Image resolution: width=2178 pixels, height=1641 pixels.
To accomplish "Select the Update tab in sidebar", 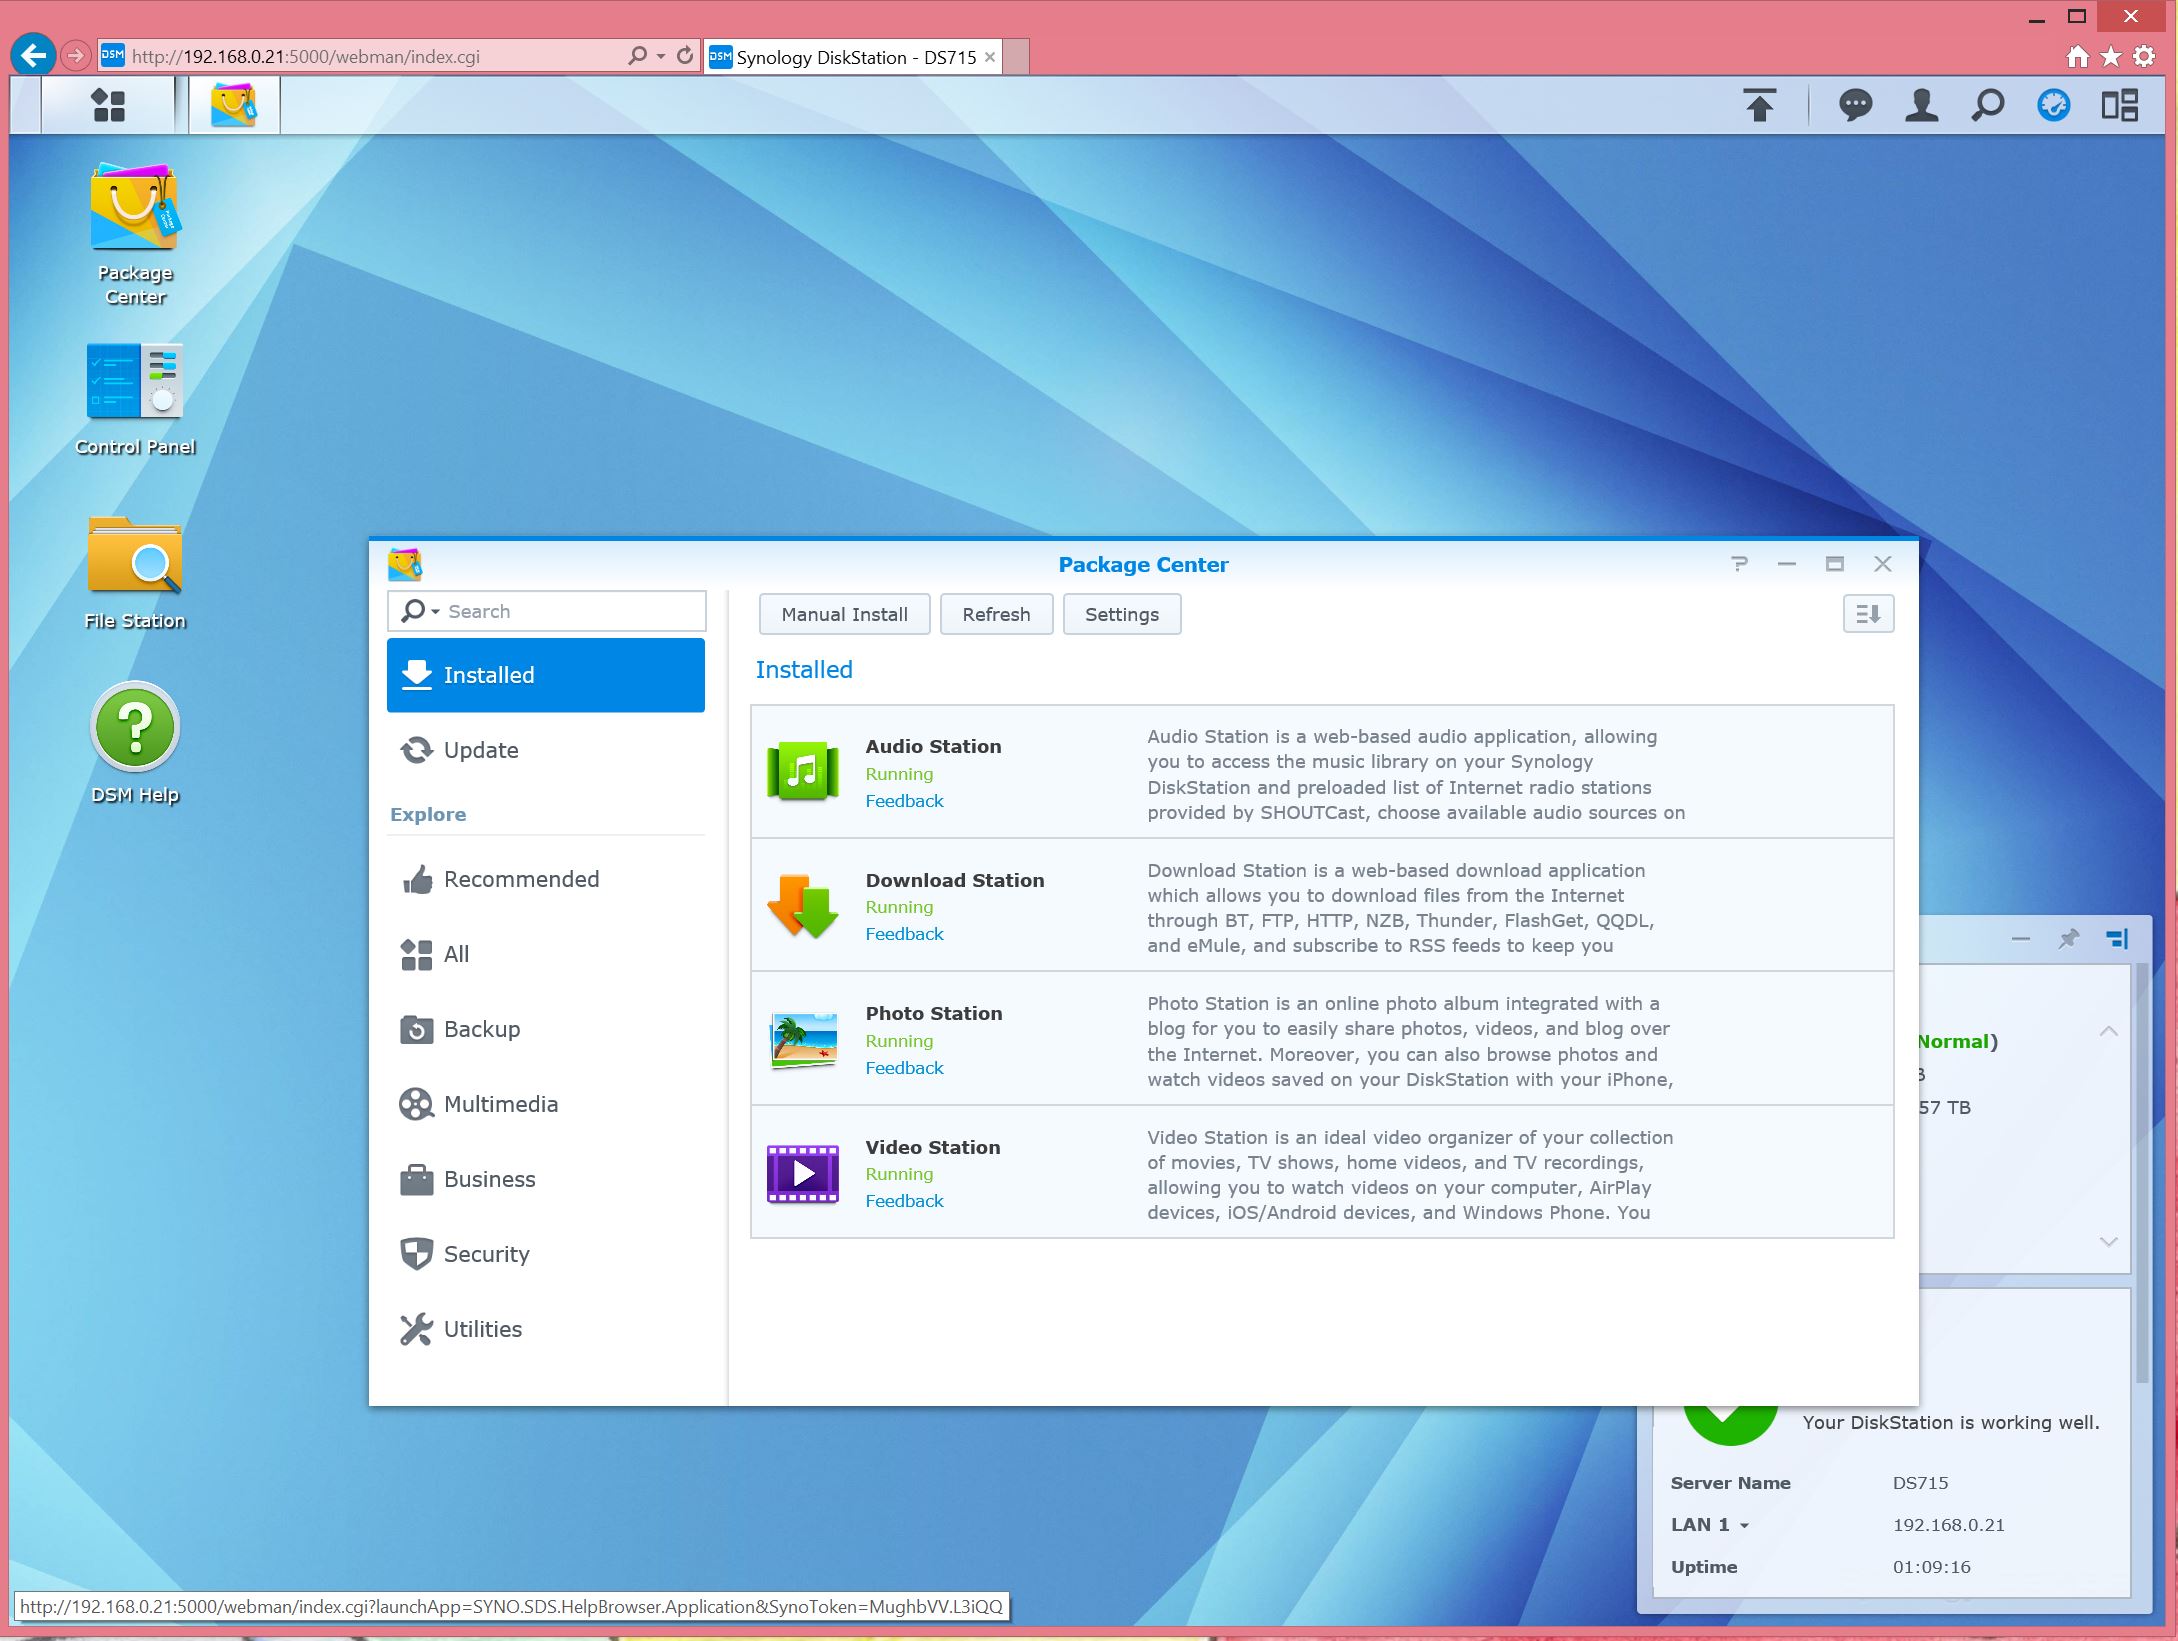I will [481, 750].
